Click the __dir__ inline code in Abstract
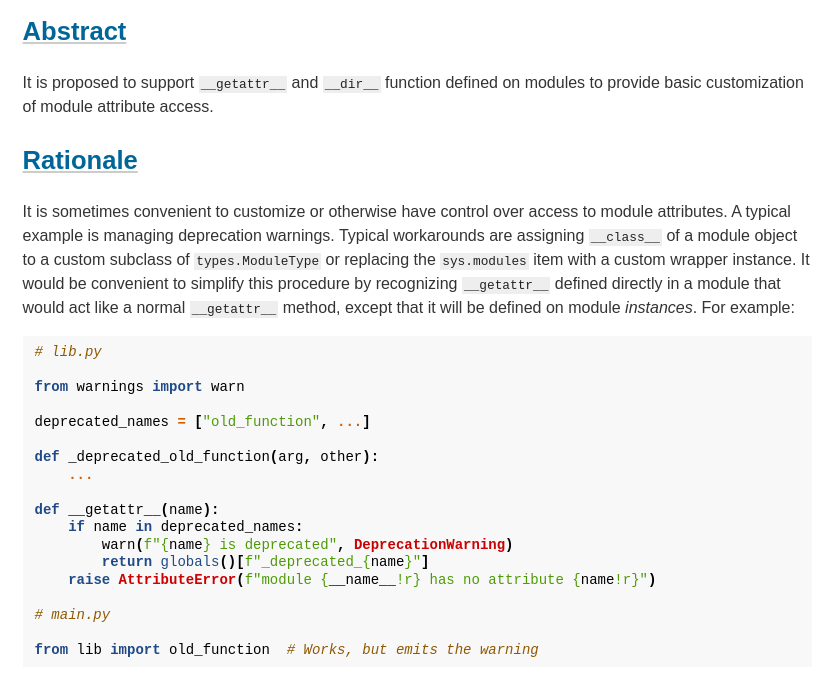Viewport: 831px width, 687px height. point(351,84)
